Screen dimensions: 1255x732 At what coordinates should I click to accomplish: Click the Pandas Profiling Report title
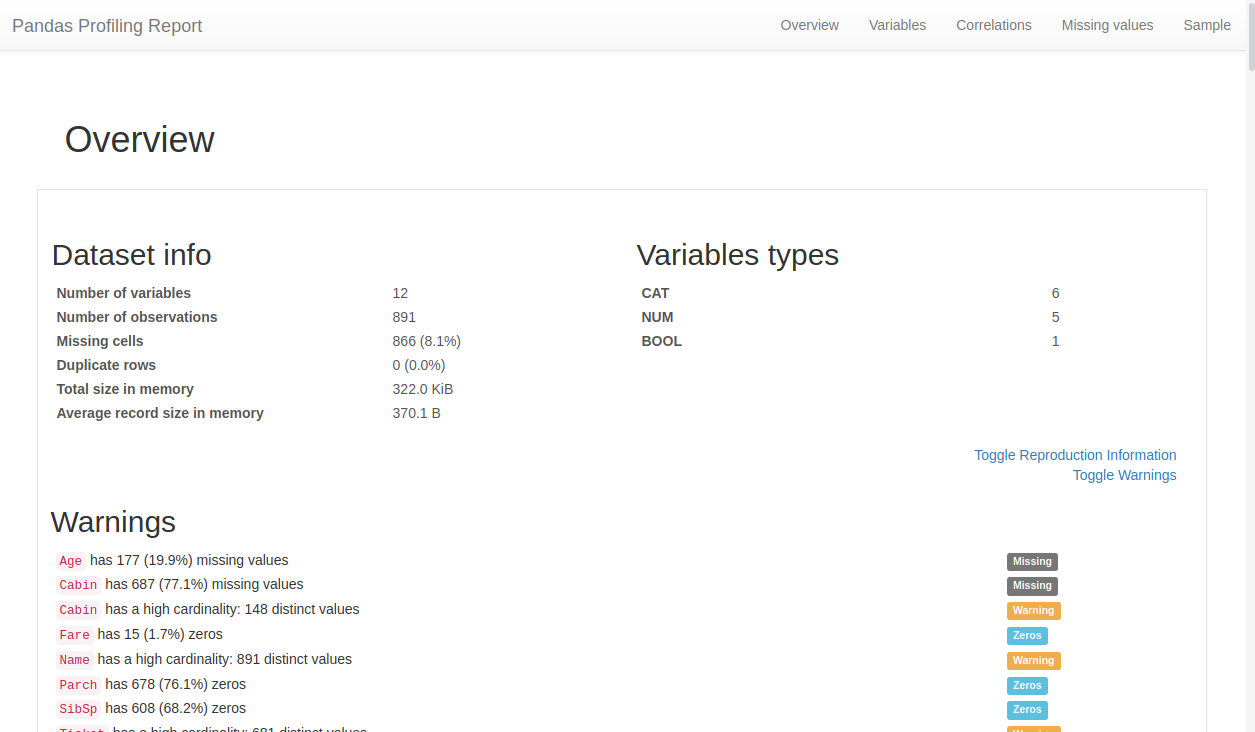coord(107,26)
